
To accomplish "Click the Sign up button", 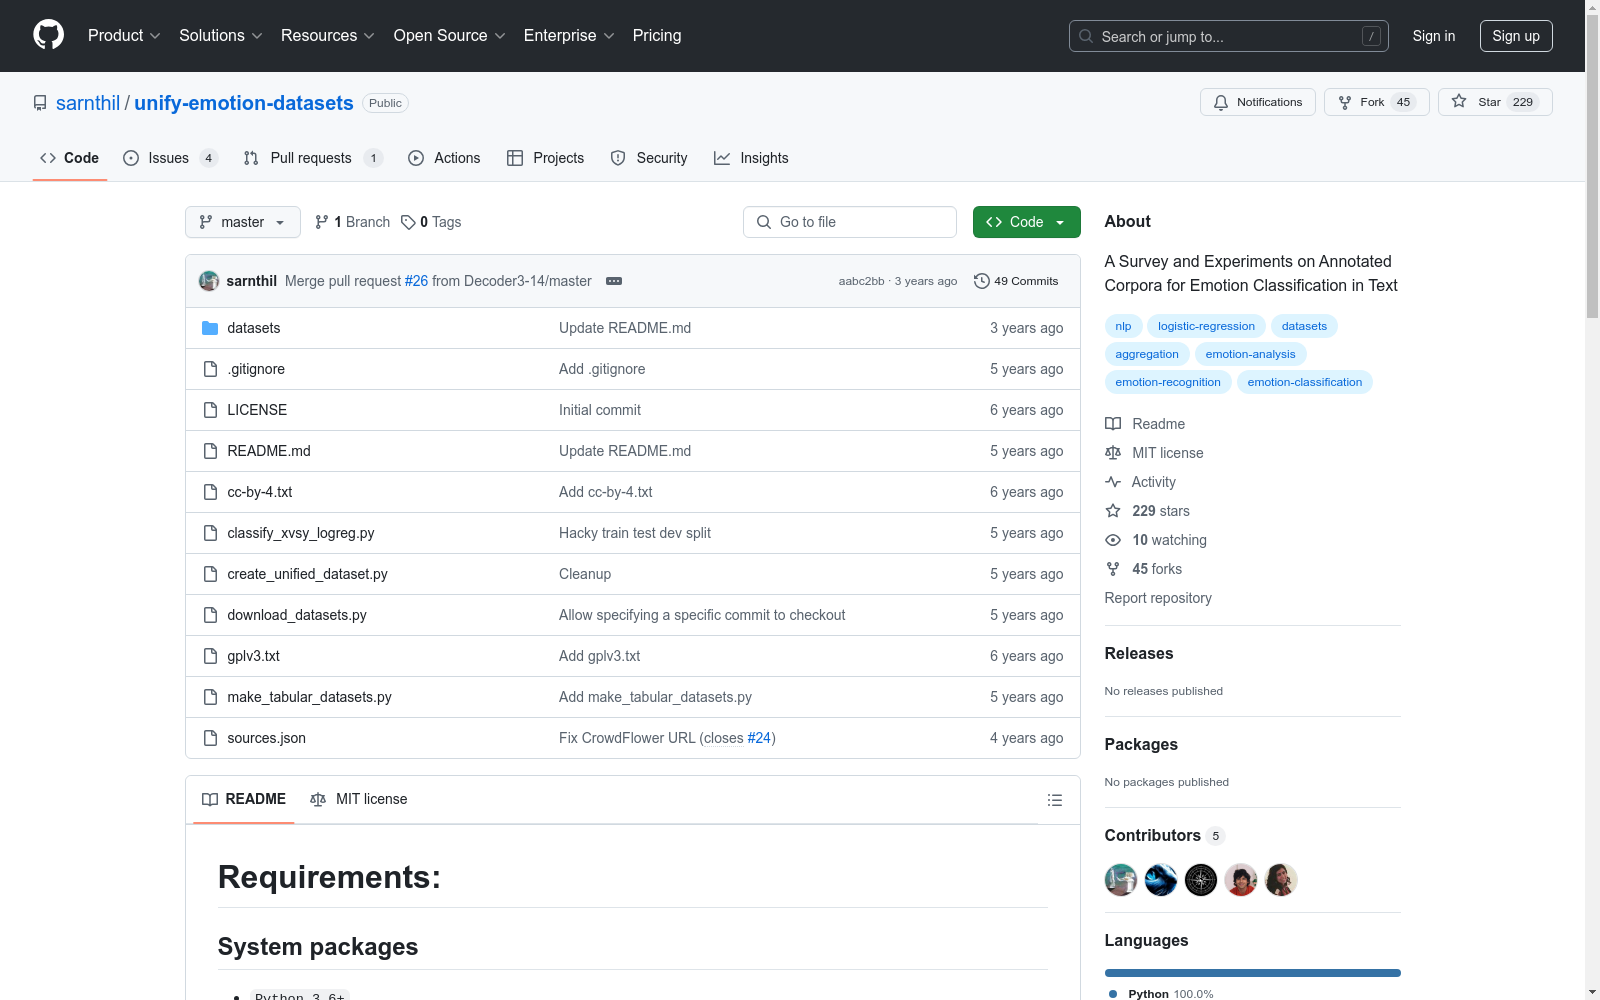I will (1516, 36).
